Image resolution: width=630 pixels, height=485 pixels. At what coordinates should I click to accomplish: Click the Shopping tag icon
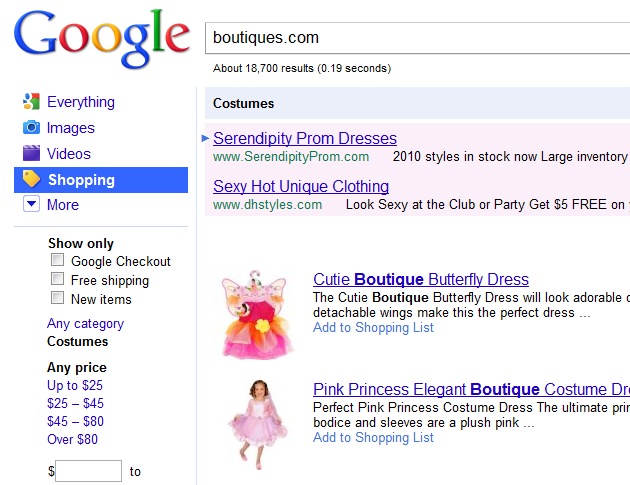point(31,180)
